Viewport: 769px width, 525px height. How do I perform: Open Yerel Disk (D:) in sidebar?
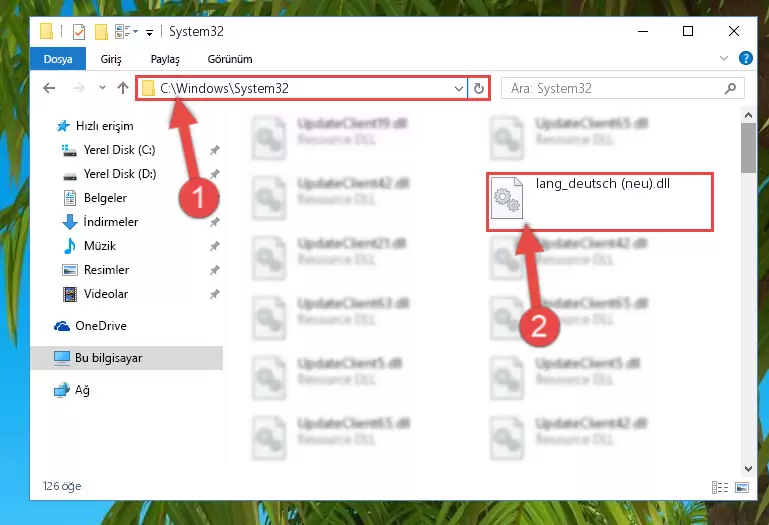(x=120, y=174)
